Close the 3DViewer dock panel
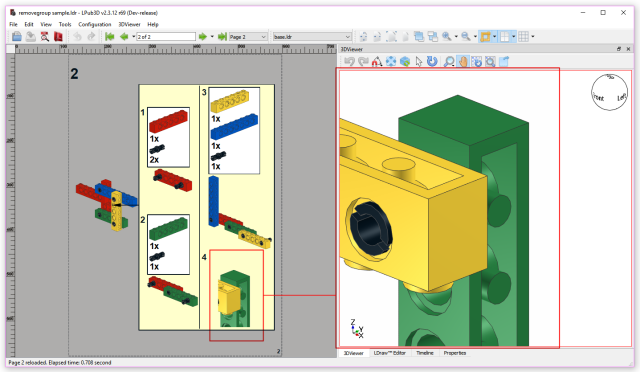This screenshot has width=640, height=372. (x=629, y=49)
